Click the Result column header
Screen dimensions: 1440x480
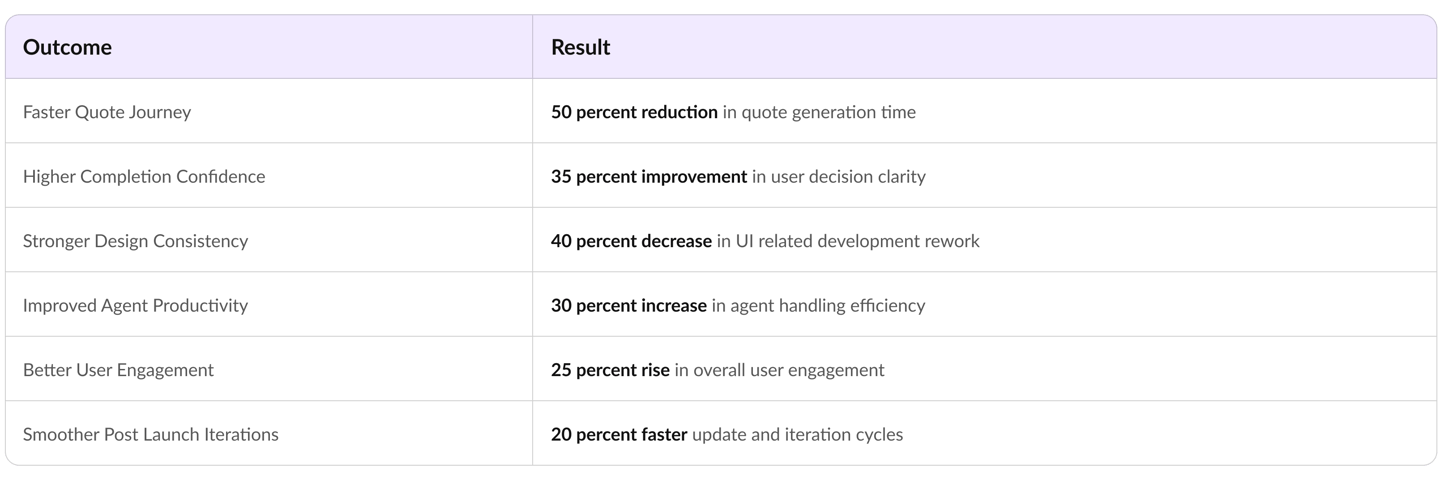pos(580,47)
